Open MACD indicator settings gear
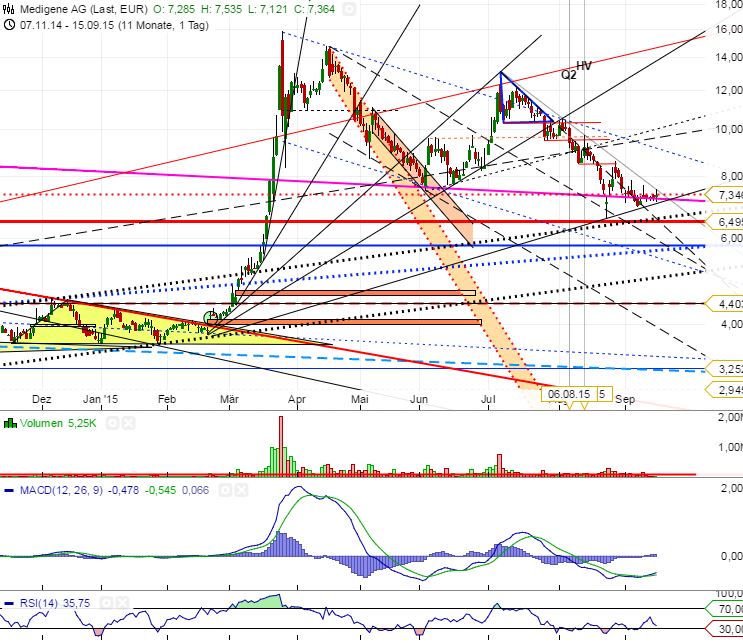This screenshot has height=643, width=743. click(225, 490)
